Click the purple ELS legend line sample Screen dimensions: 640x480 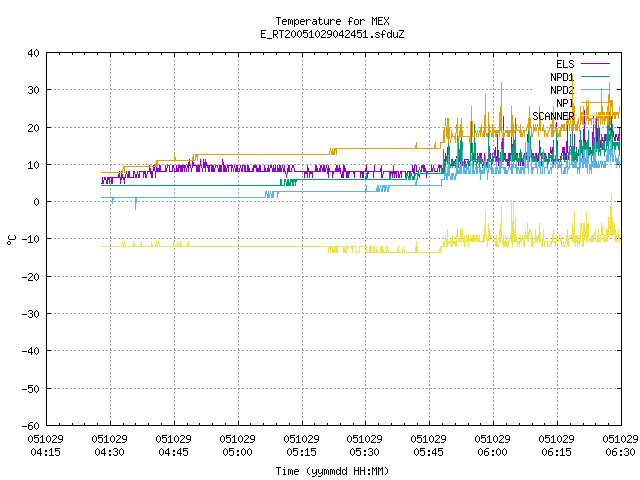click(x=595, y=64)
